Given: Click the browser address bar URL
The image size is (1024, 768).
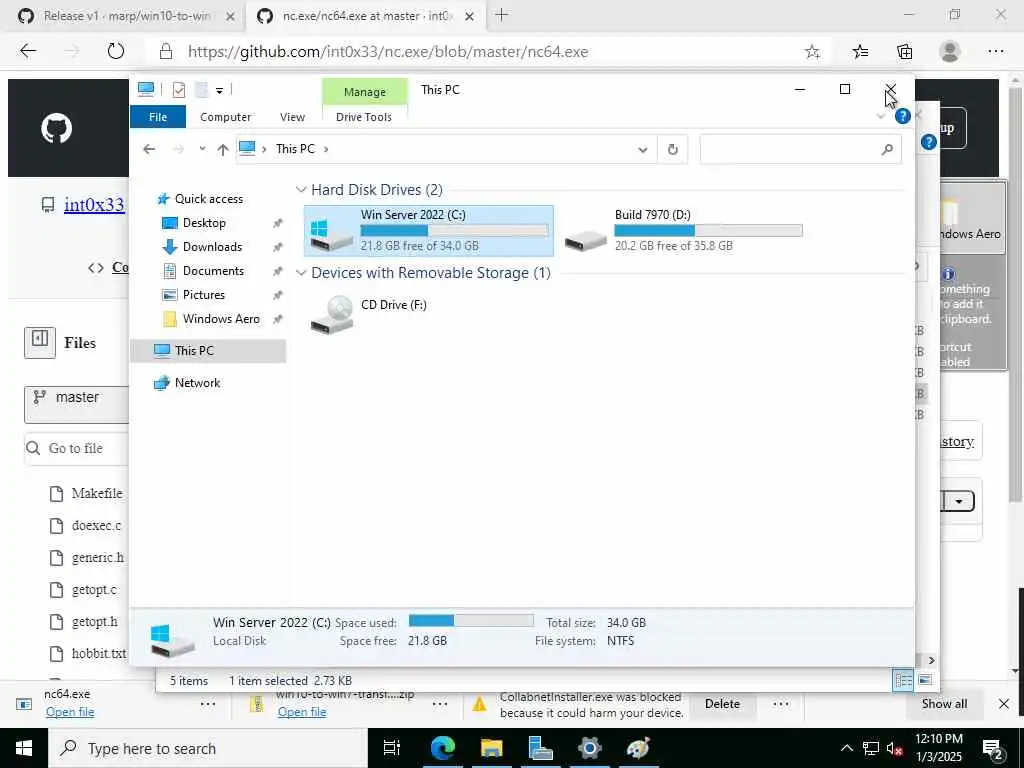Looking at the screenshot, I should (388, 52).
